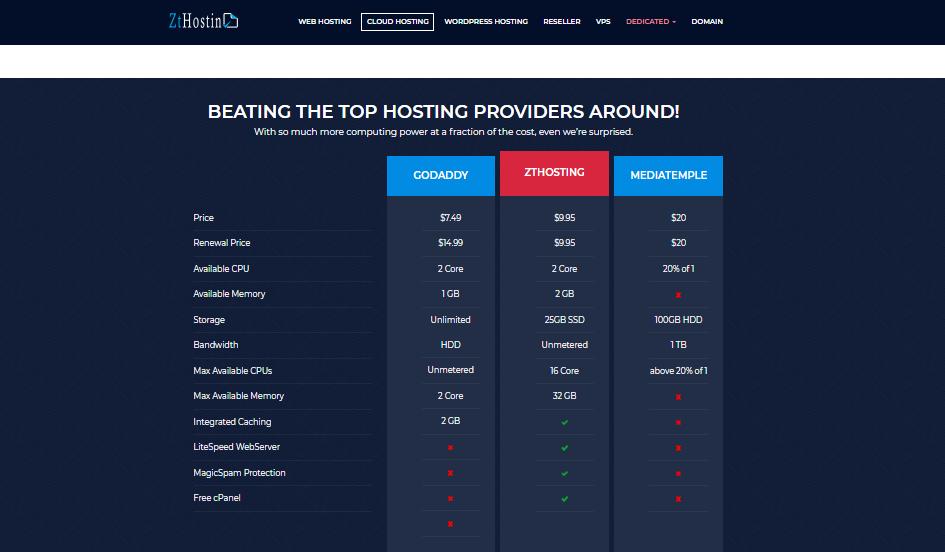Click GoDaddy red cross in Free cPanel row
The height and width of the screenshot is (552, 945).
pos(450,499)
